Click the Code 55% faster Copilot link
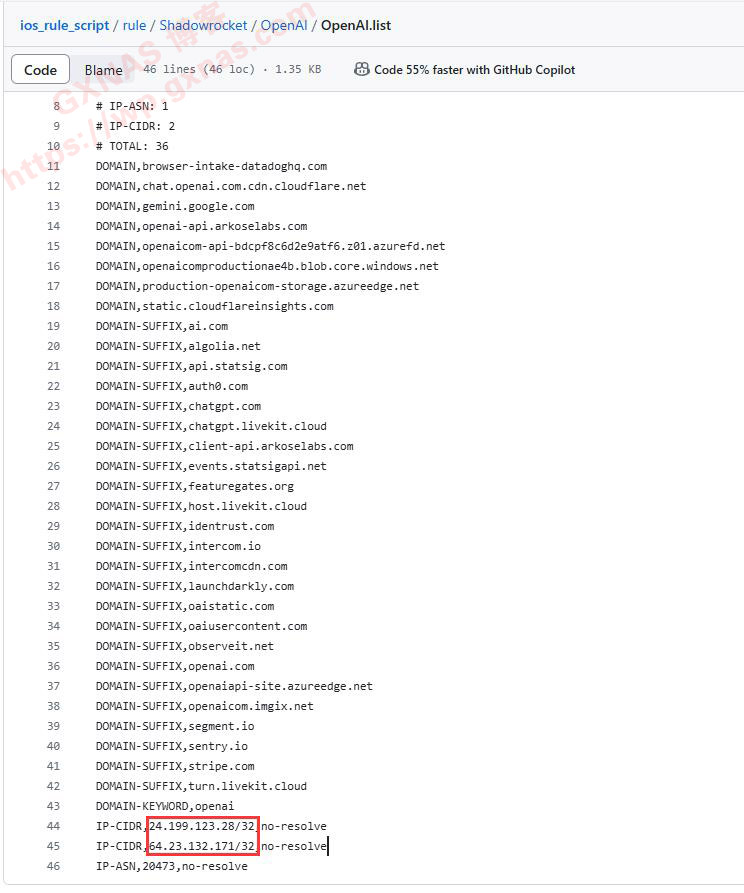744x893 pixels. click(474, 70)
